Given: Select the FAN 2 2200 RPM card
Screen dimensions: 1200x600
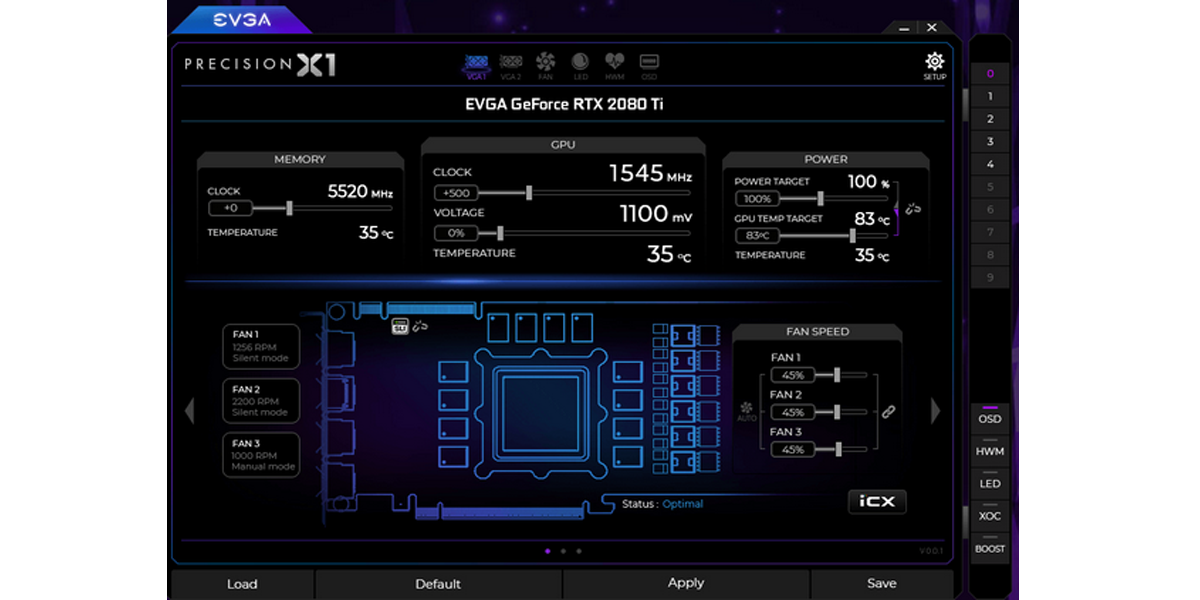Looking at the screenshot, I should pos(261,400).
